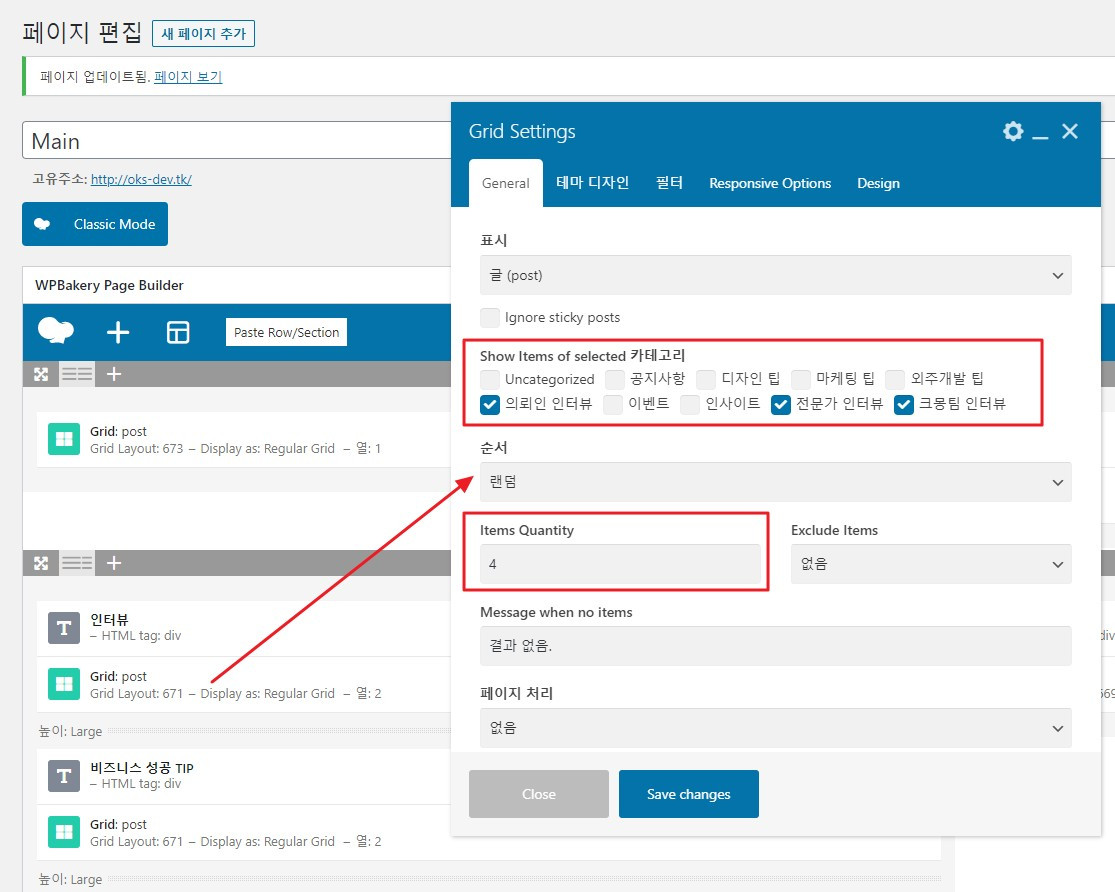Screen dimensions: 1115x892
Task: Add column to first row plus icon
Action: click(114, 374)
